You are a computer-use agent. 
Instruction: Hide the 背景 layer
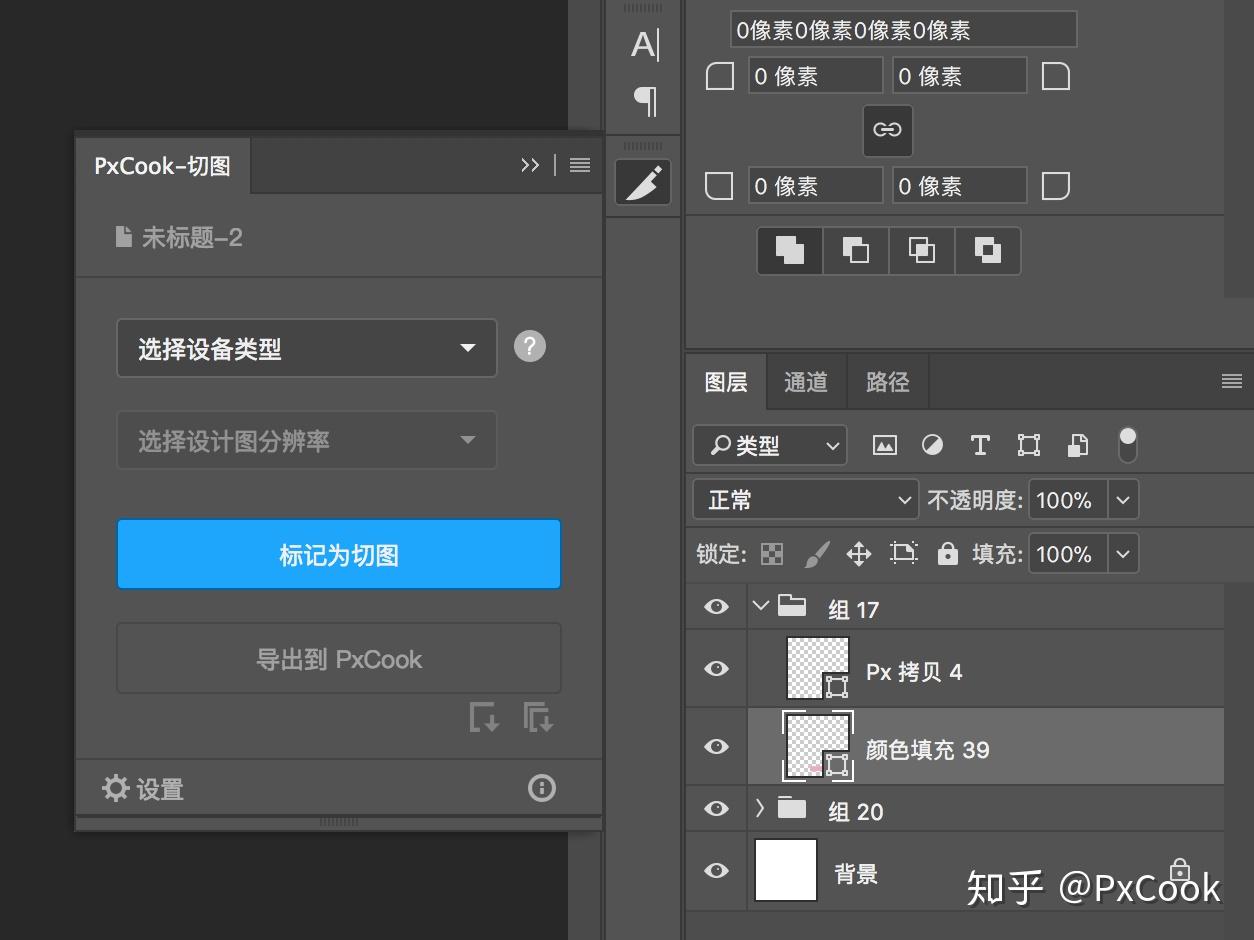click(x=716, y=871)
